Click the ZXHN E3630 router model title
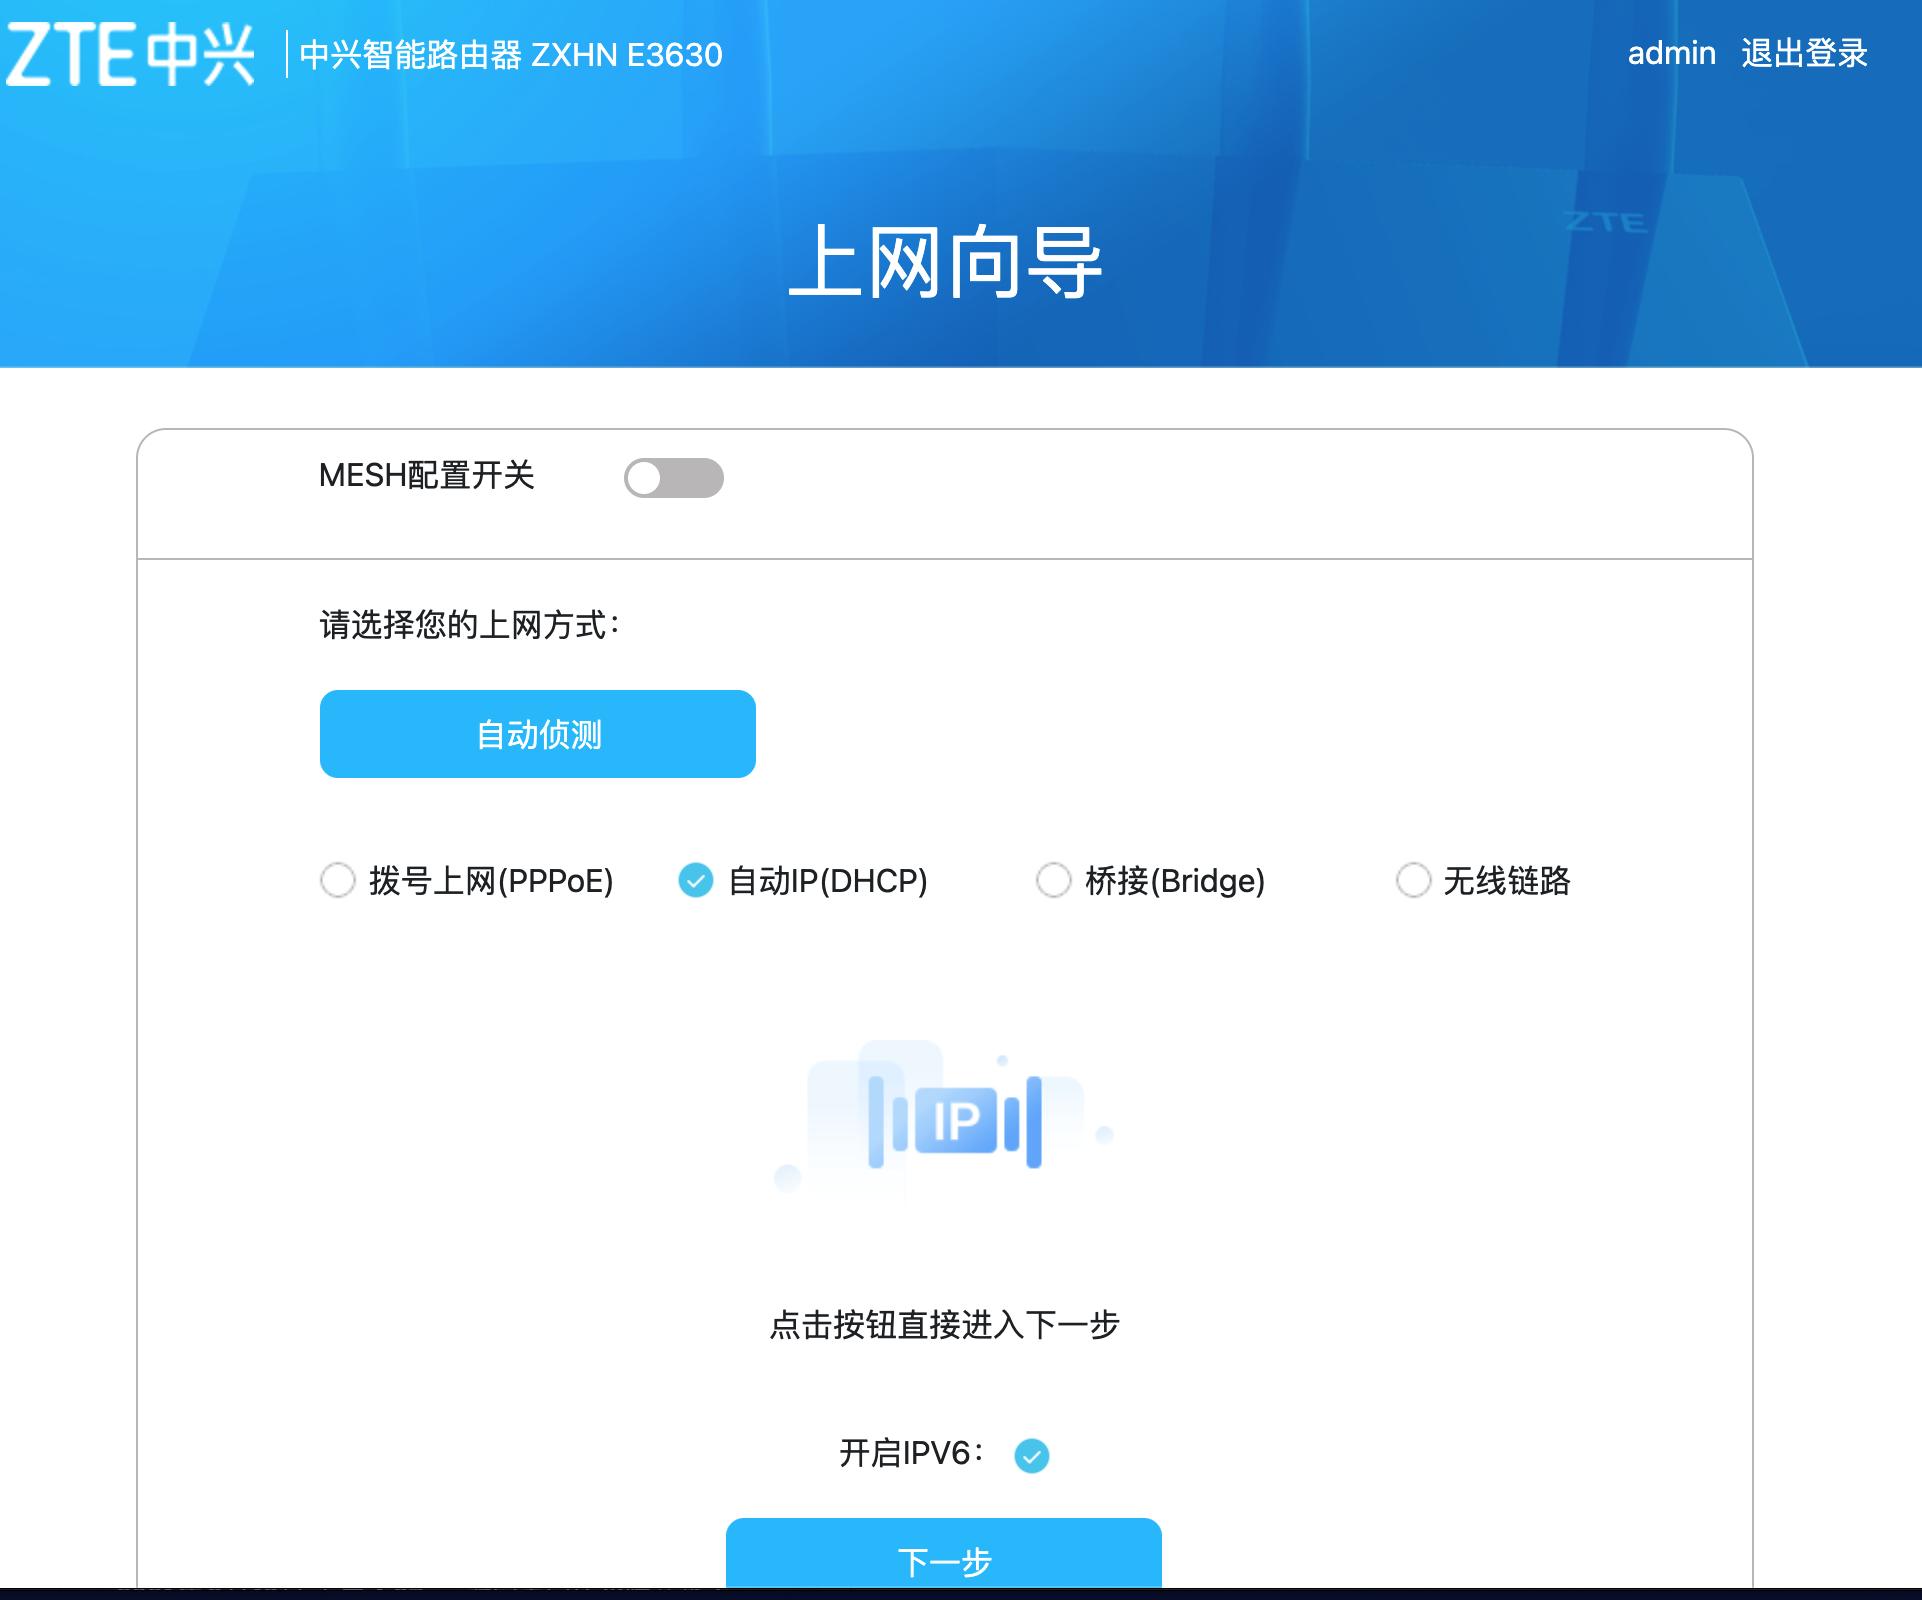Viewport: 1922px width, 1600px height. tap(513, 54)
